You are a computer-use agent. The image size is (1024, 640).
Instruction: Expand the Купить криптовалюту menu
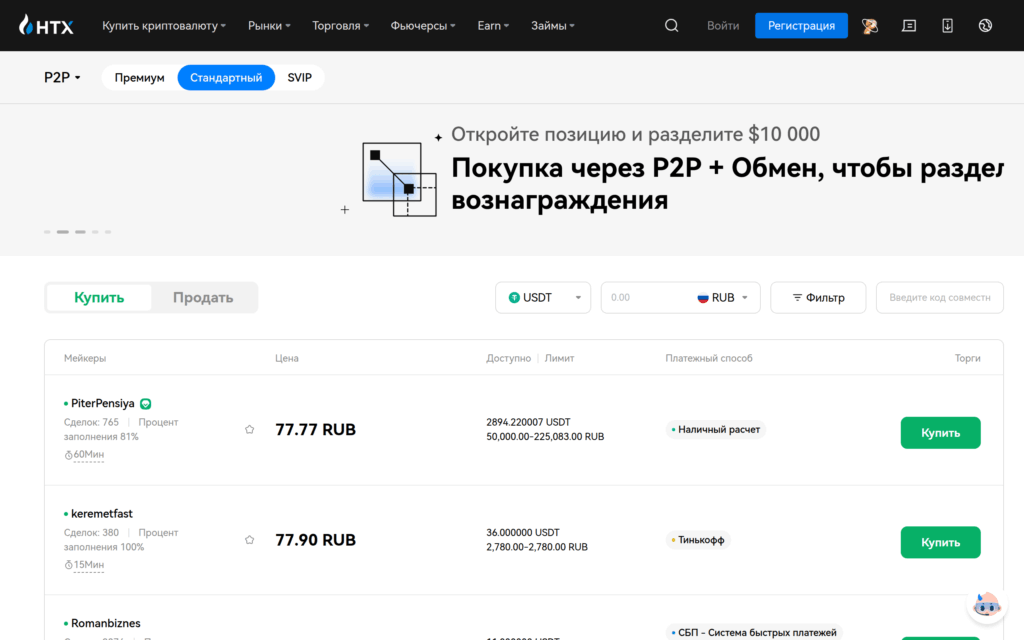(164, 25)
